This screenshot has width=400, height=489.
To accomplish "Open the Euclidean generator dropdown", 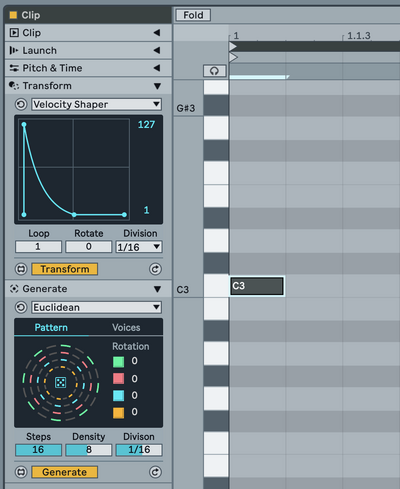I will click(97, 307).
